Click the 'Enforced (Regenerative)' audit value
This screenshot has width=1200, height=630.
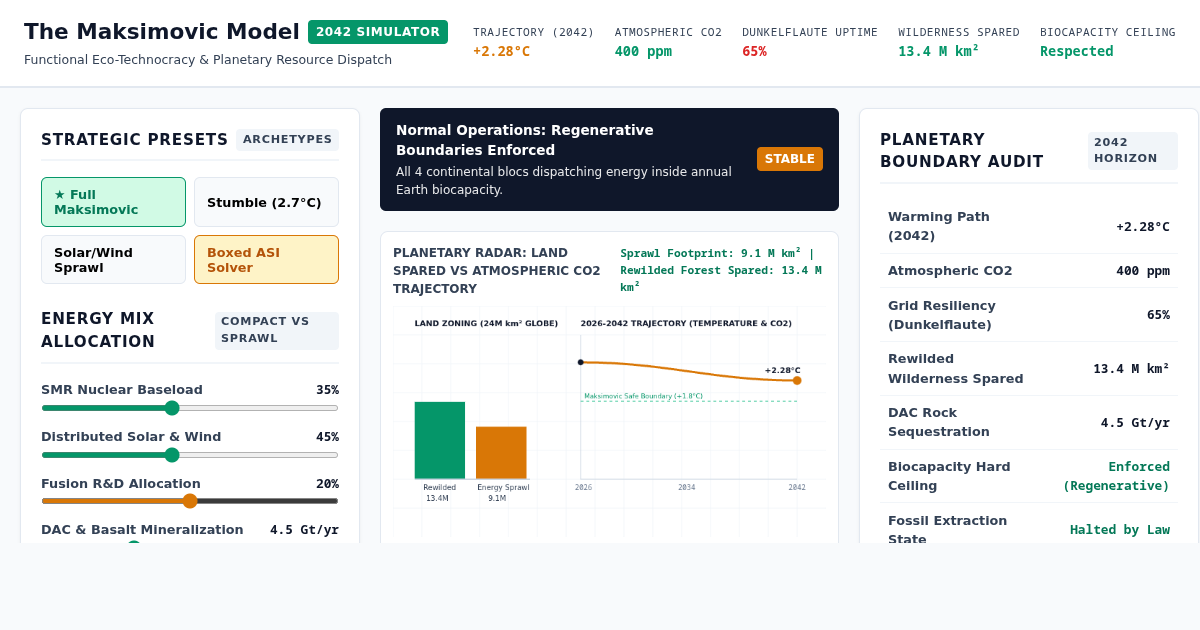tap(1116, 476)
